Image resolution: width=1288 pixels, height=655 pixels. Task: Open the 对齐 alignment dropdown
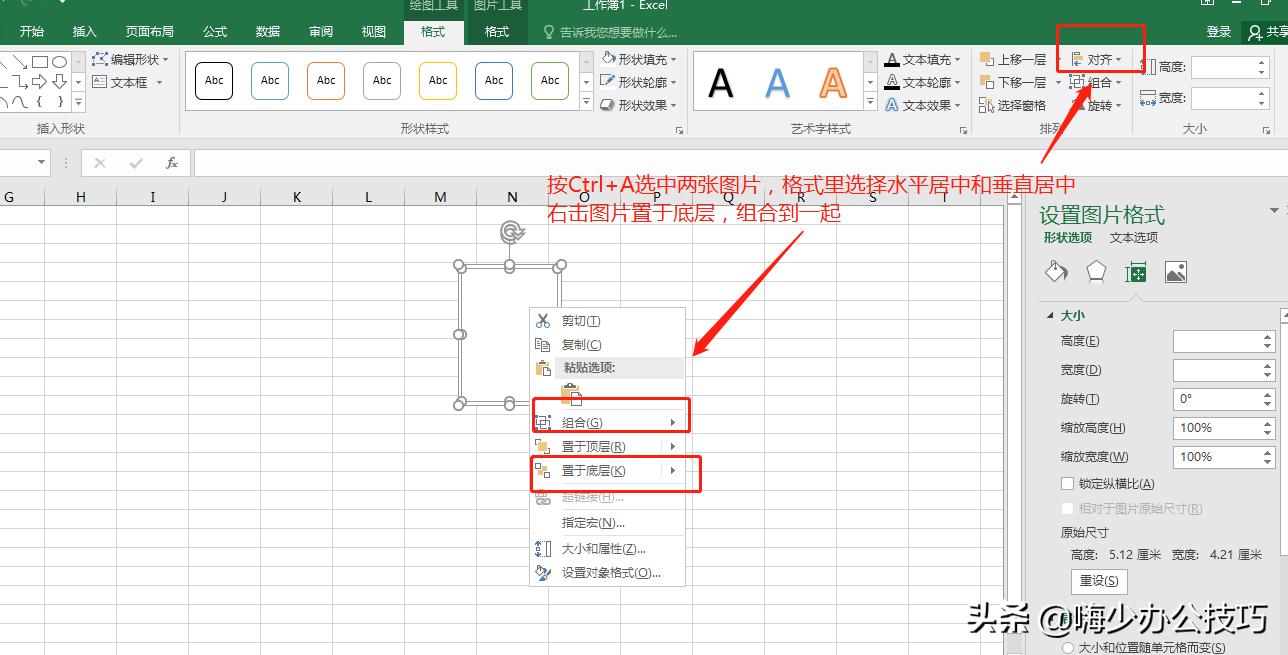click(x=1100, y=60)
